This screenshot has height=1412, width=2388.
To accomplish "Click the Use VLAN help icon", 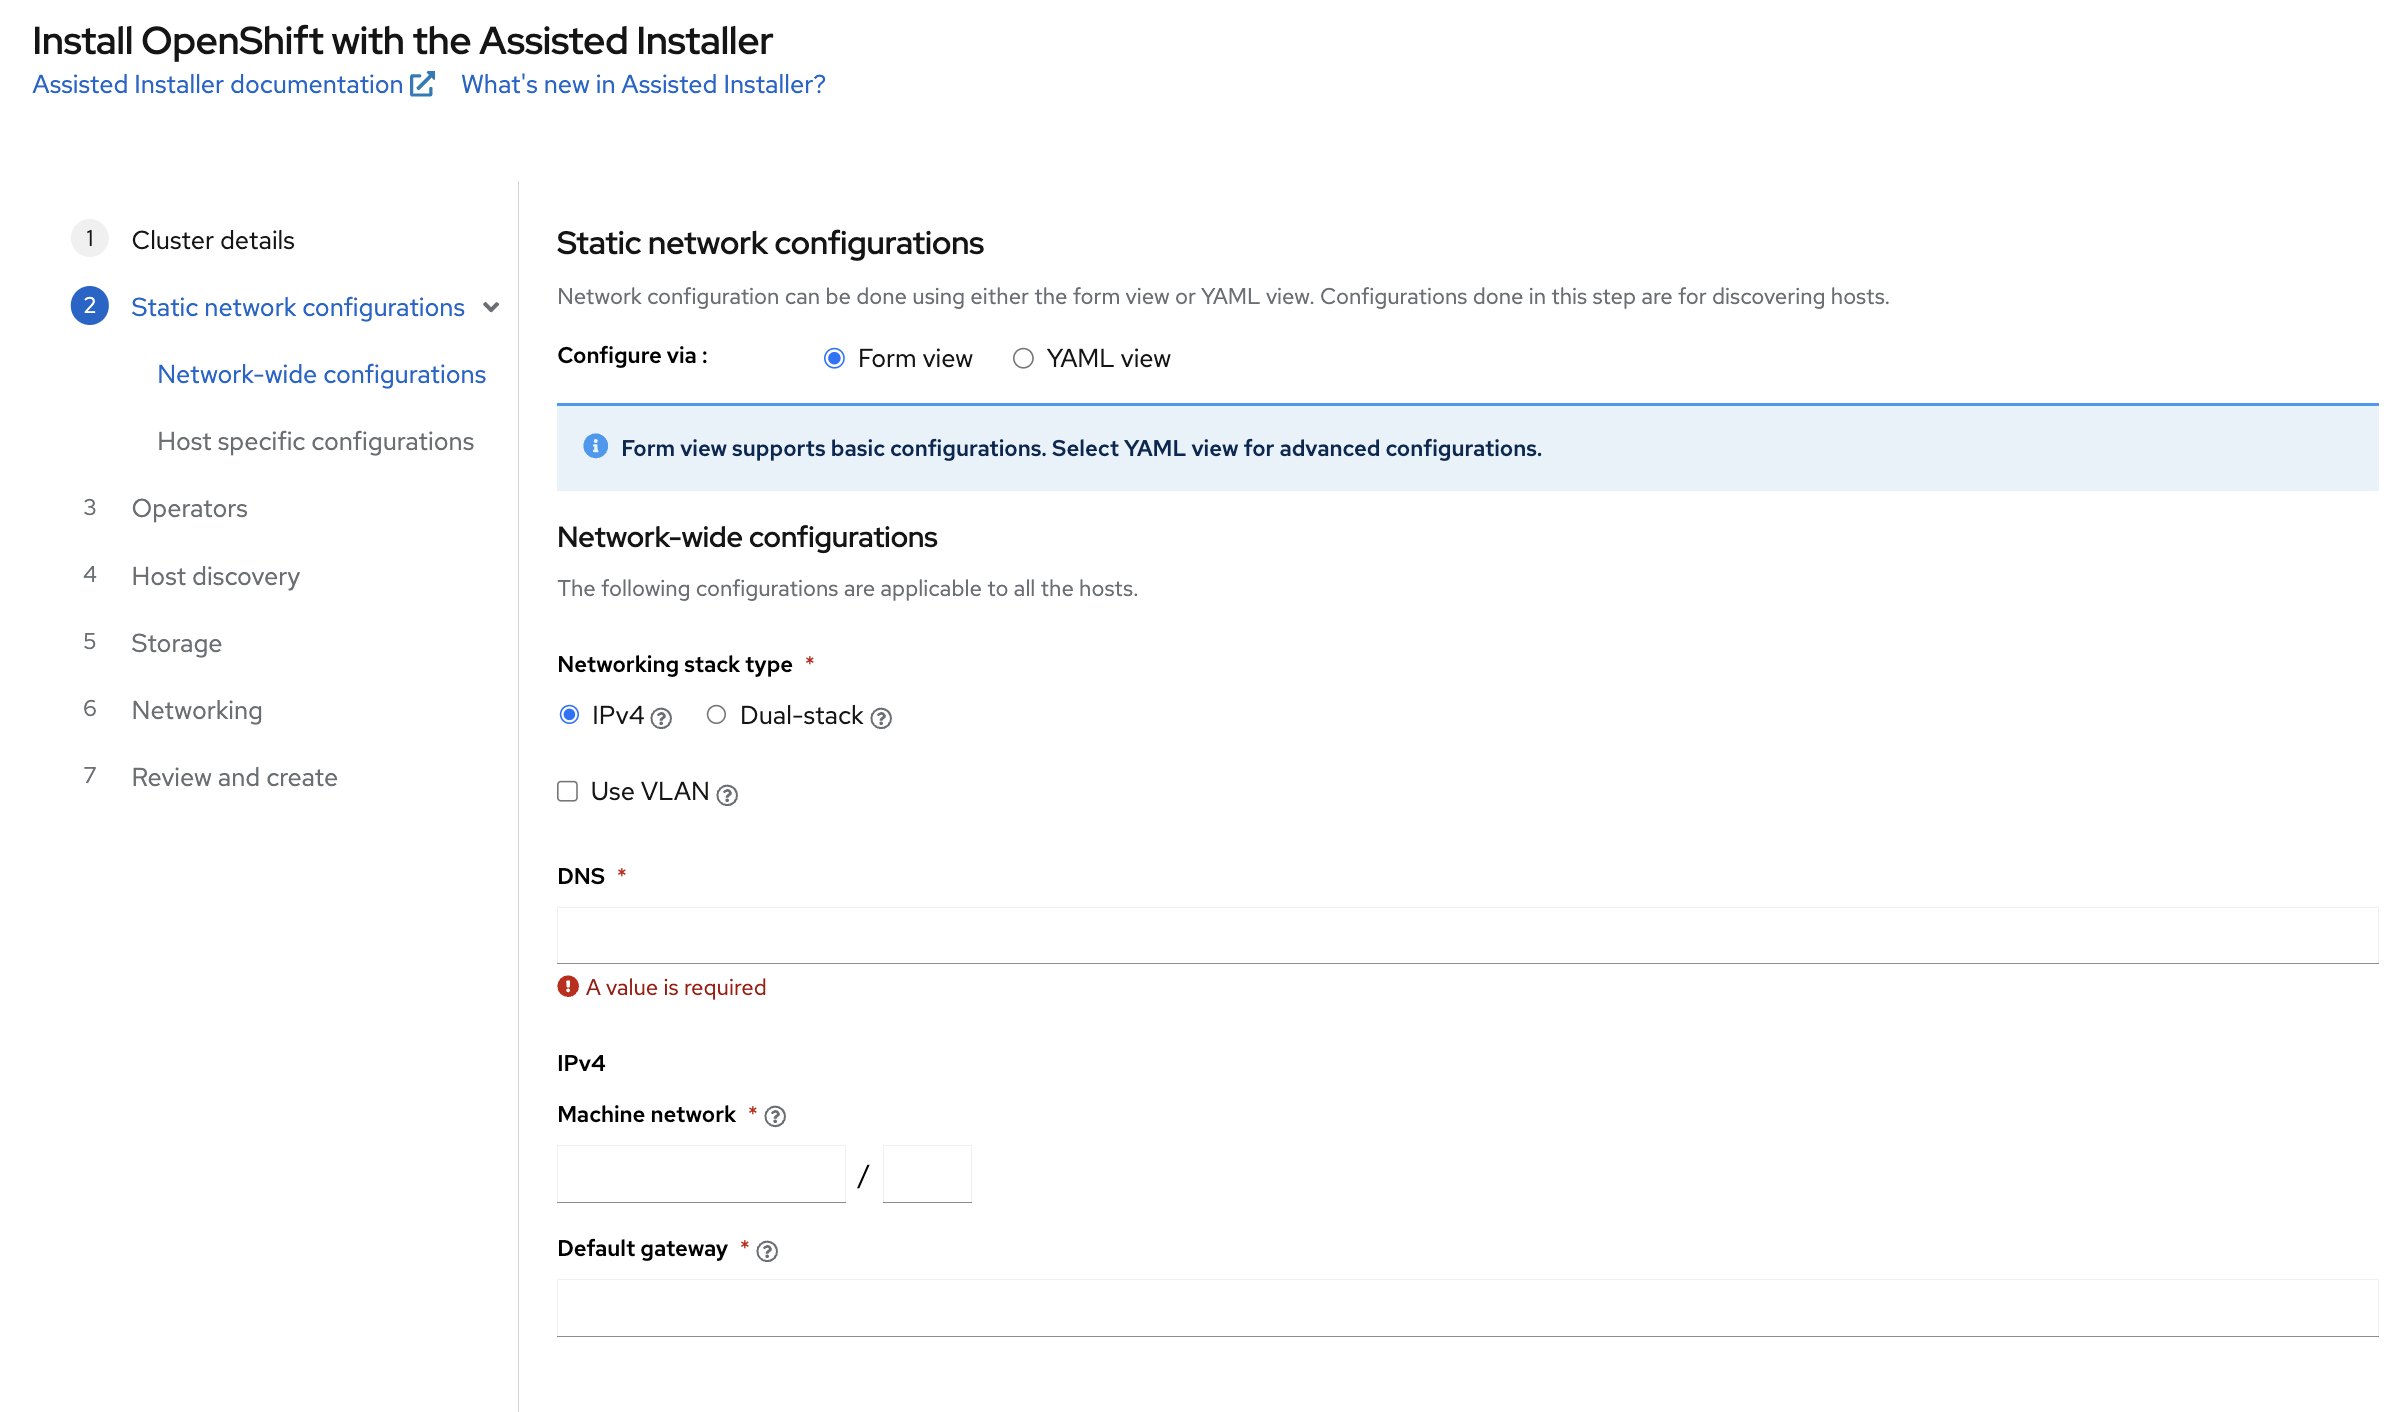I will click(x=727, y=795).
